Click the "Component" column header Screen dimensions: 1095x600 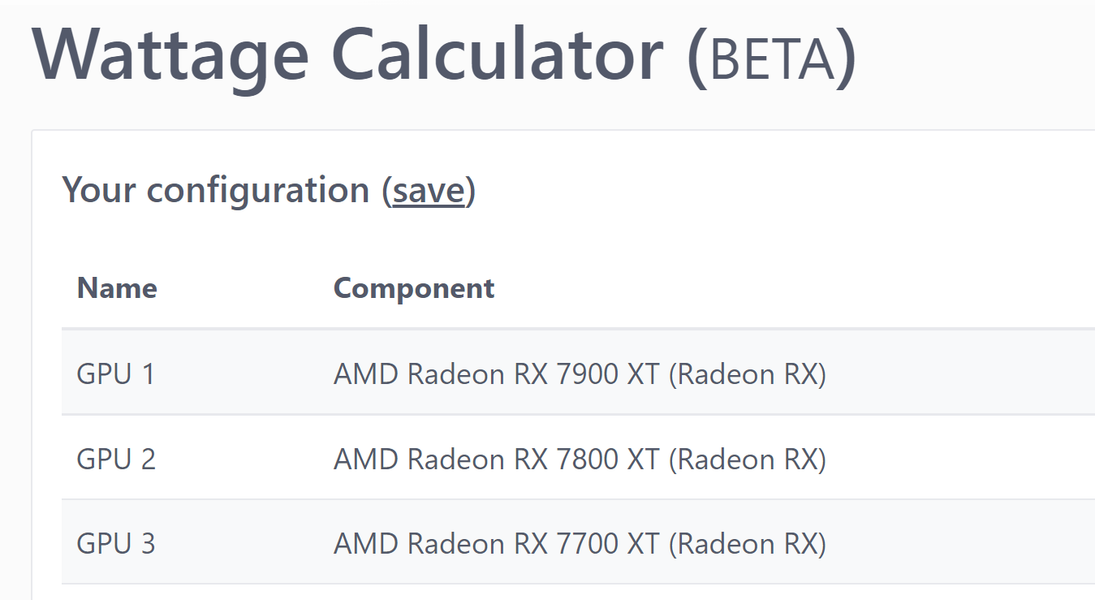pyautogui.click(x=414, y=288)
